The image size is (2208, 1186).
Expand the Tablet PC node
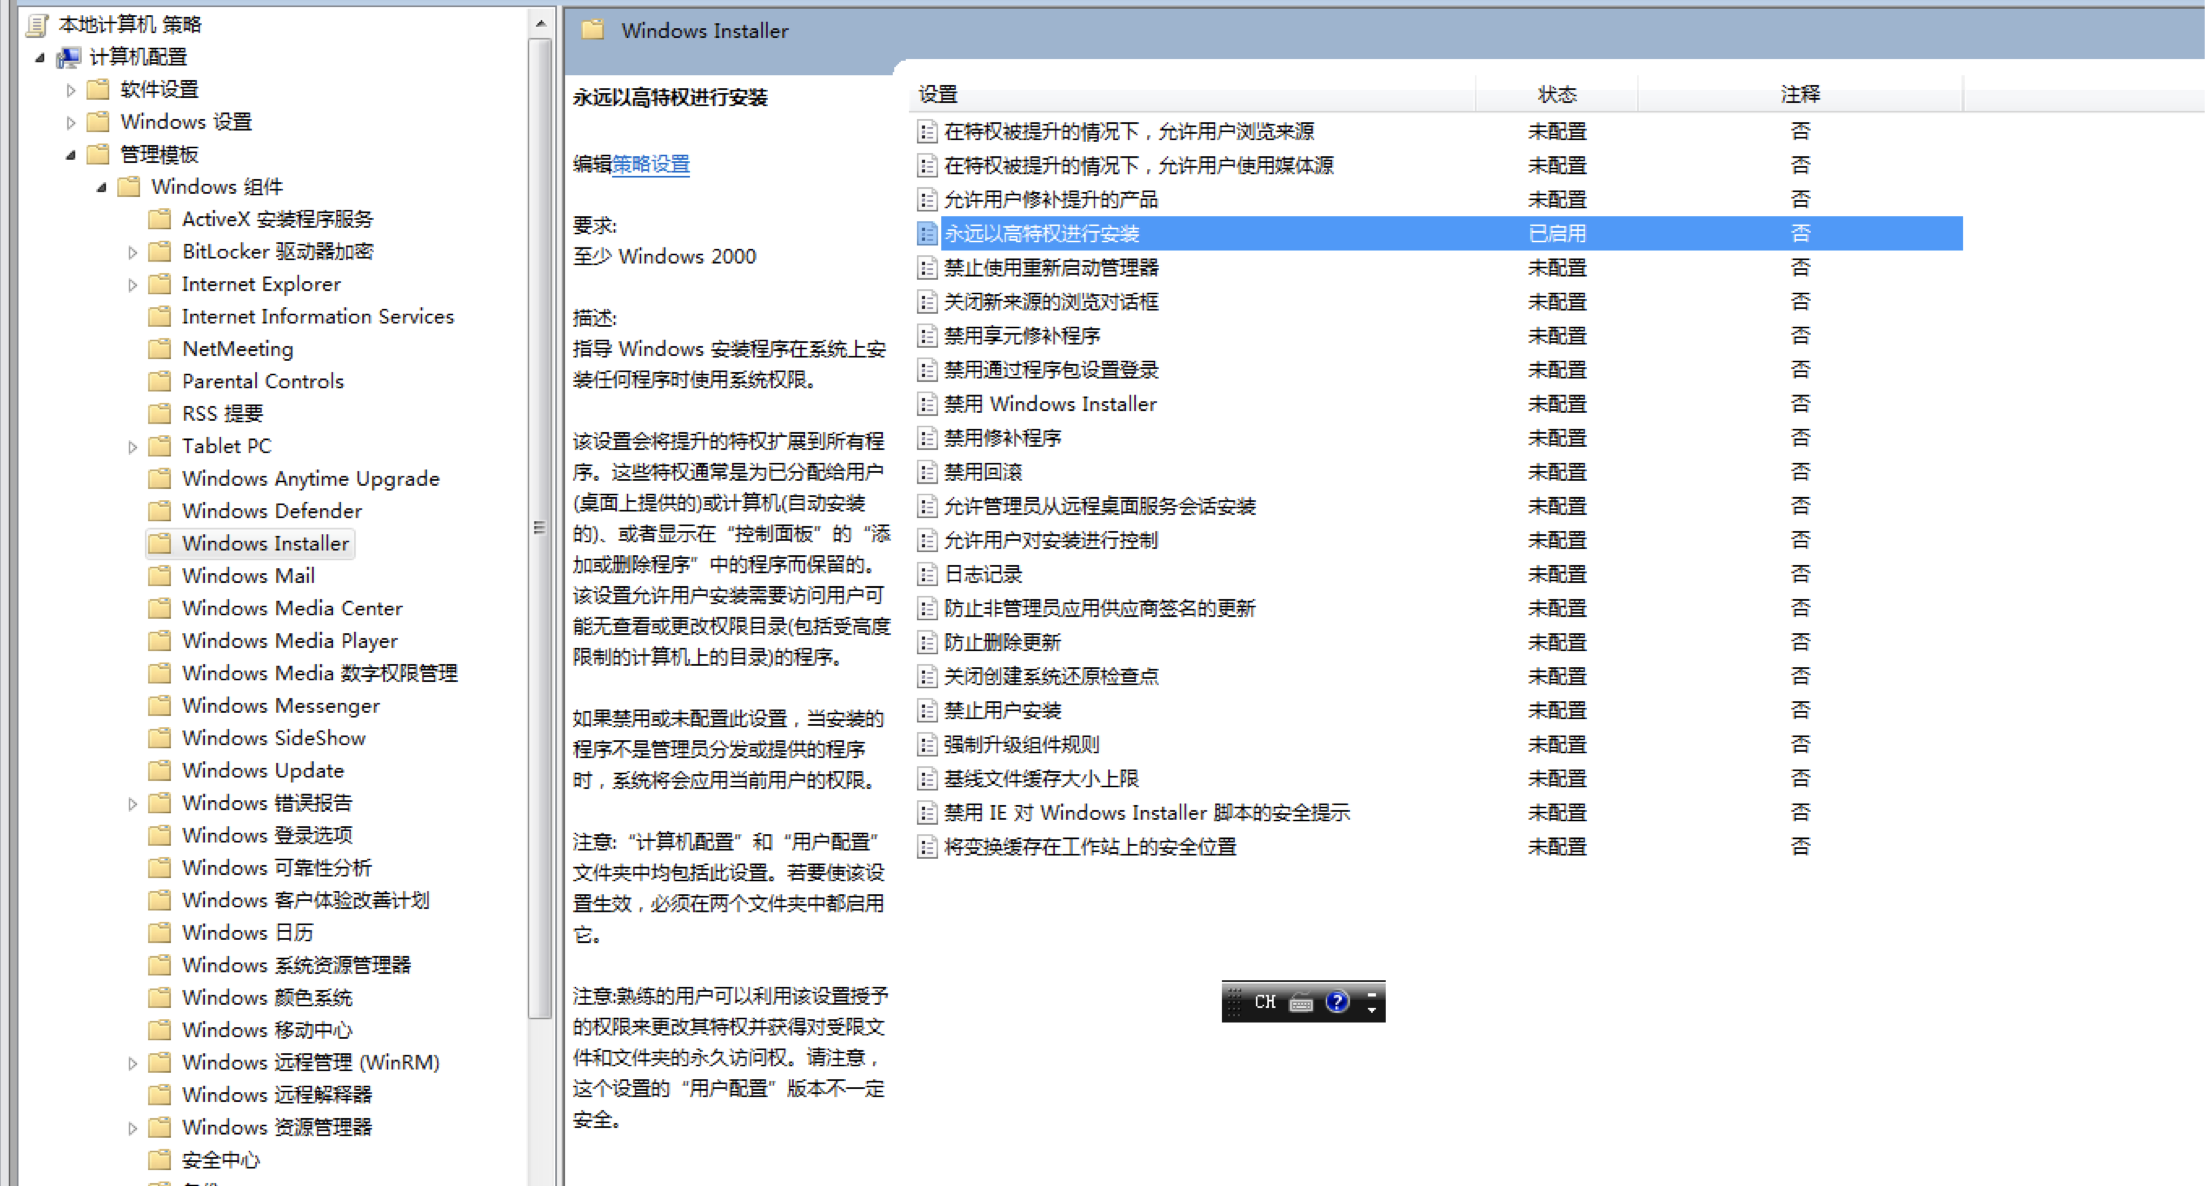[x=132, y=447]
